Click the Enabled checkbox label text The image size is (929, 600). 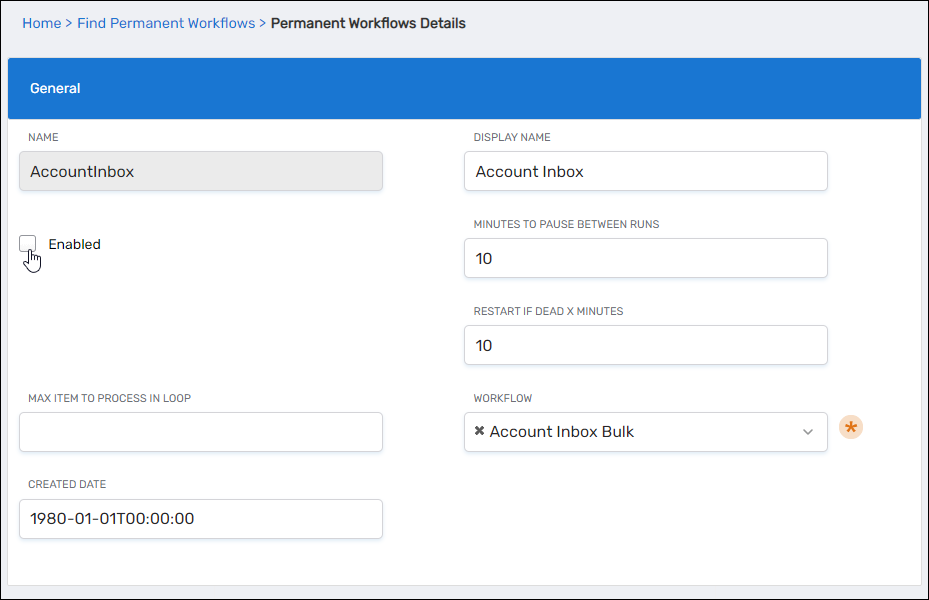pyautogui.click(x=74, y=244)
